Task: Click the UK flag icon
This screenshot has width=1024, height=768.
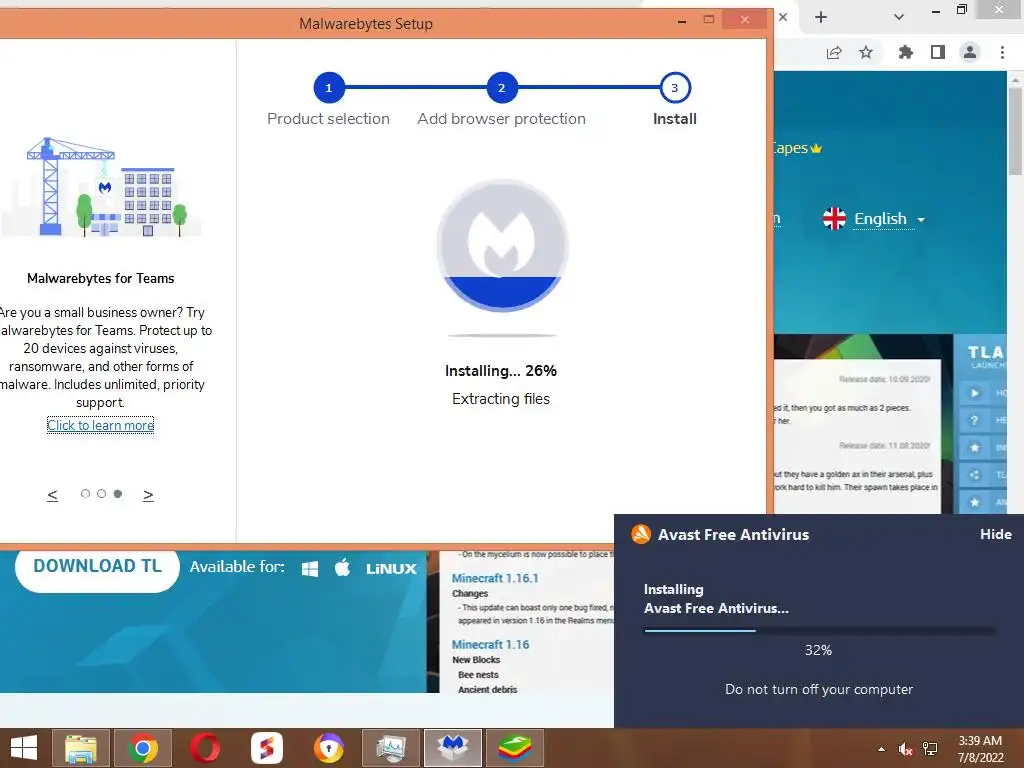Action: point(834,219)
